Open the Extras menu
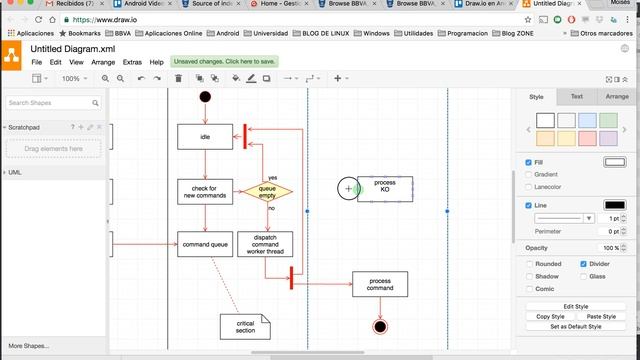640x360 pixels. click(x=132, y=62)
